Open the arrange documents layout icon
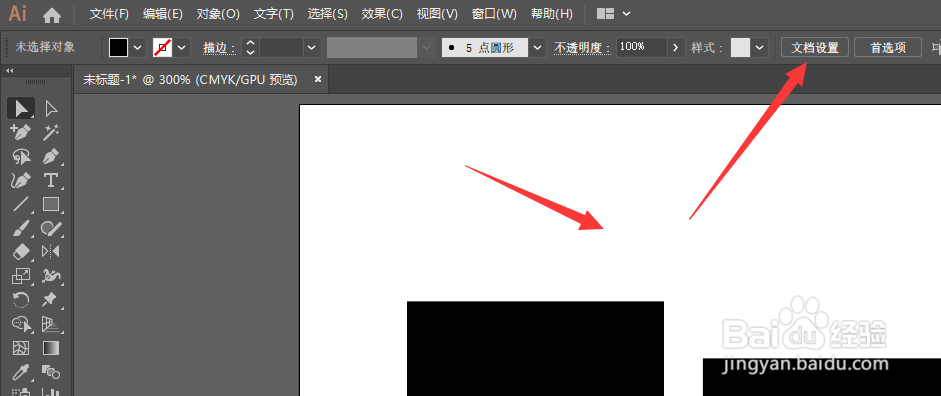 [606, 14]
